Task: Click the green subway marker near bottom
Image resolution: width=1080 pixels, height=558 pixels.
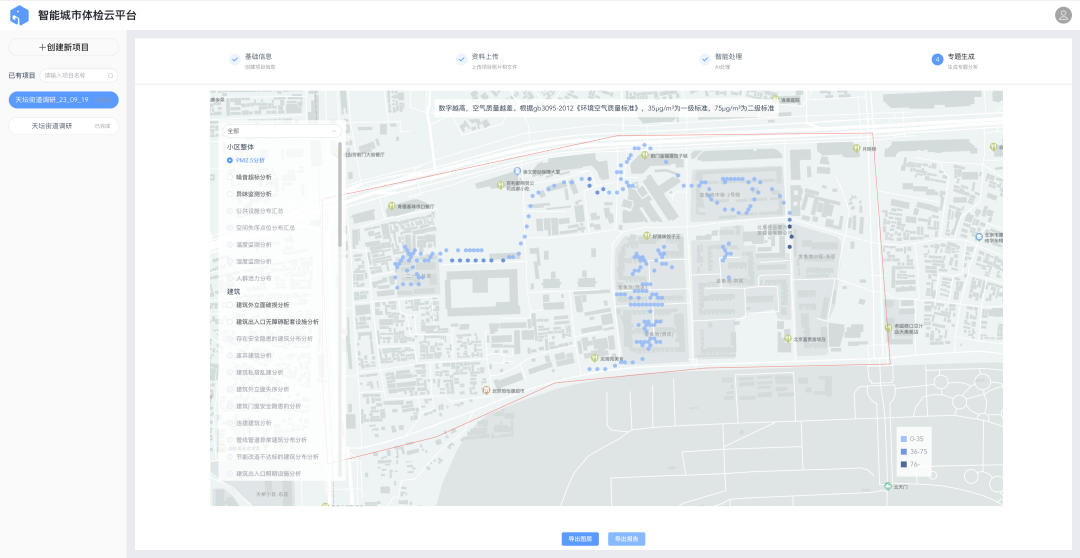Action: coord(888,486)
